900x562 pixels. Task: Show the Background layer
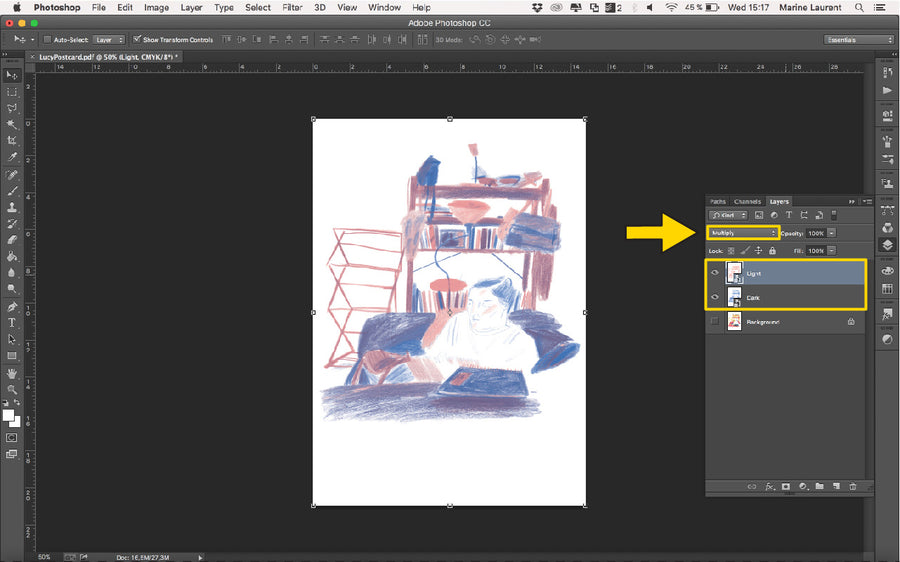(x=715, y=321)
